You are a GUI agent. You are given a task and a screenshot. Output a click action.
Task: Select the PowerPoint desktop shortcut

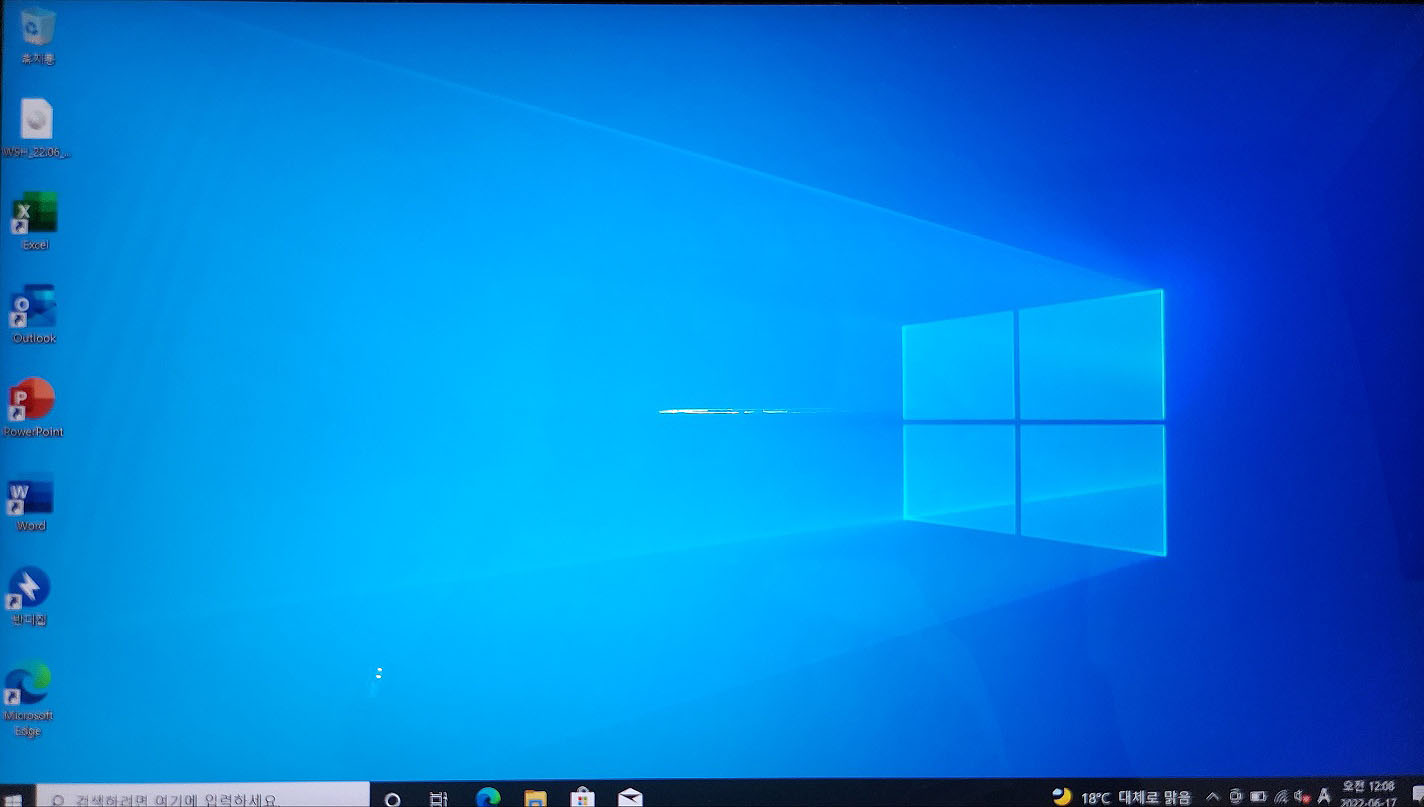click(x=34, y=408)
